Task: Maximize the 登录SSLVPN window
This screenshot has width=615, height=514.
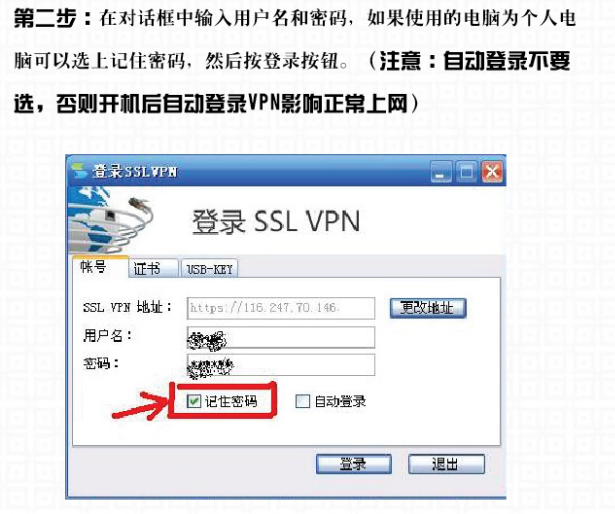Action: [466, 172]
